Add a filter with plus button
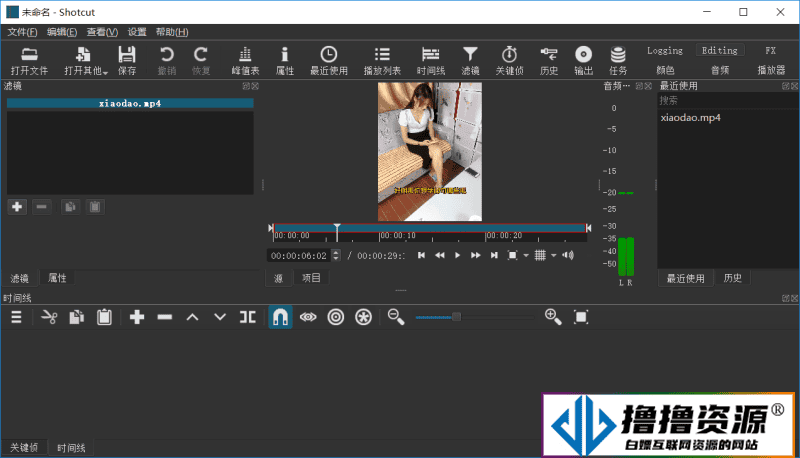 tap(17, 207)
